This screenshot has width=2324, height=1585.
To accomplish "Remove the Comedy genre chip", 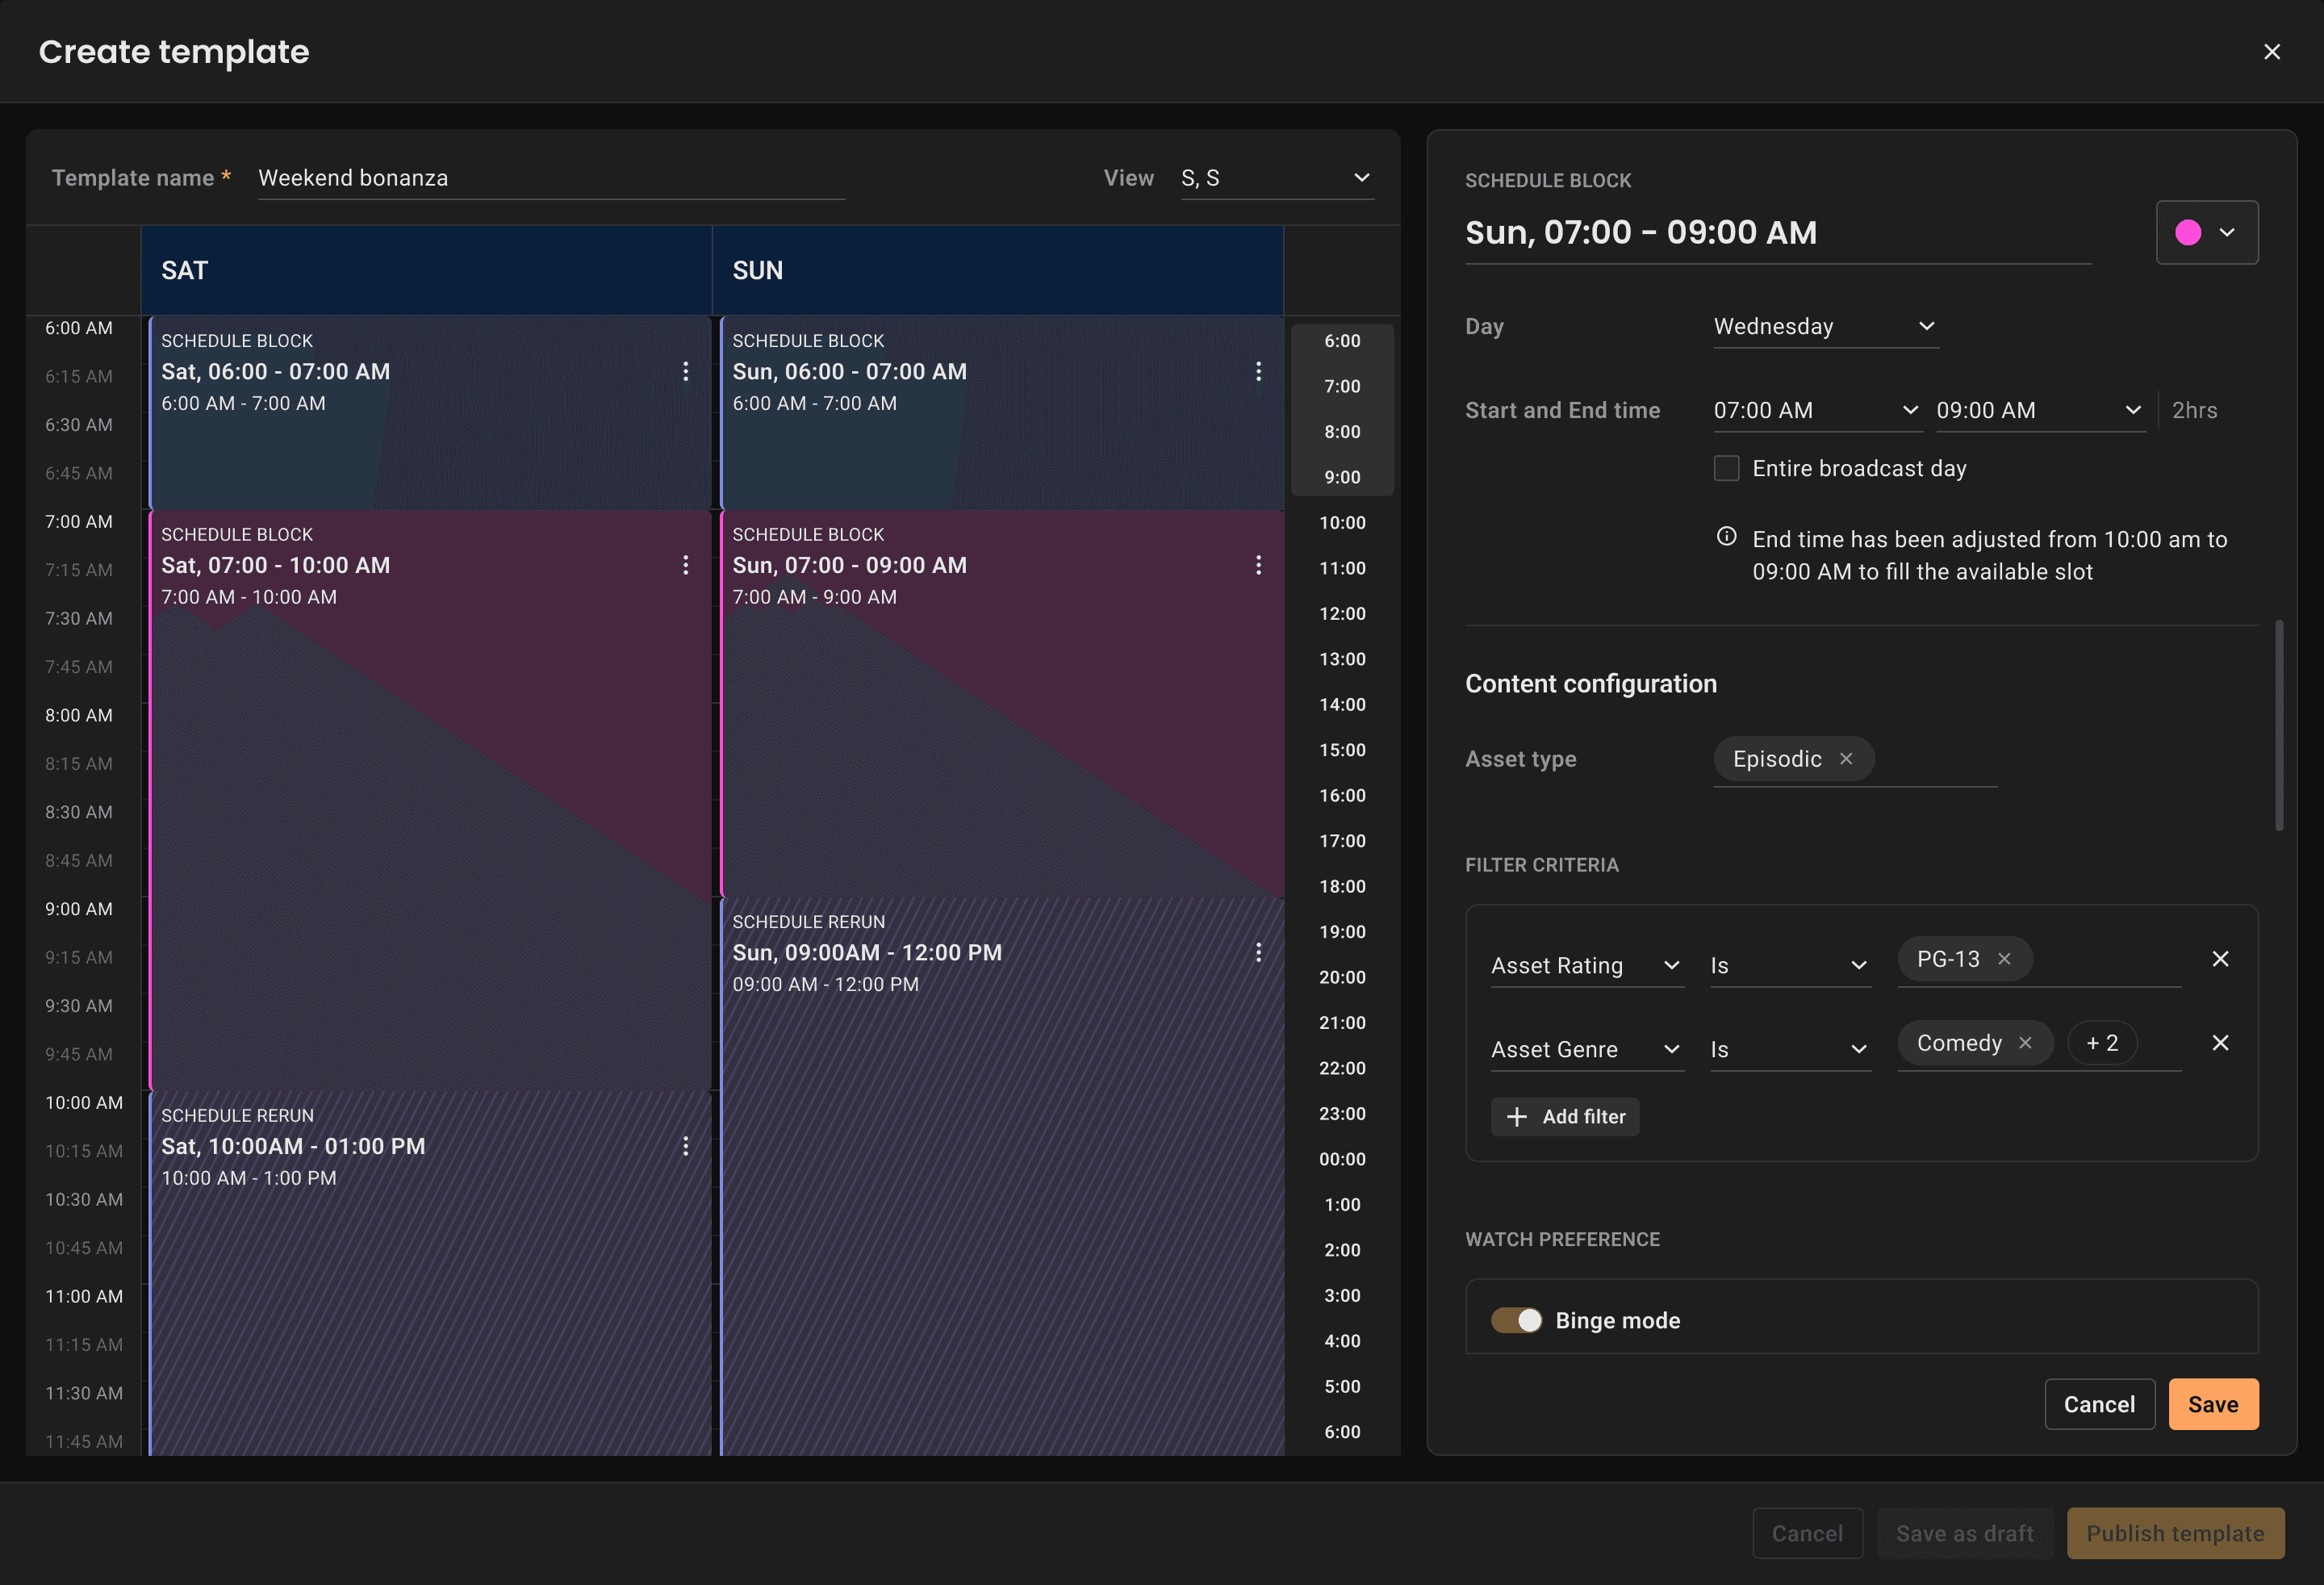I will pos(2025,1043).
